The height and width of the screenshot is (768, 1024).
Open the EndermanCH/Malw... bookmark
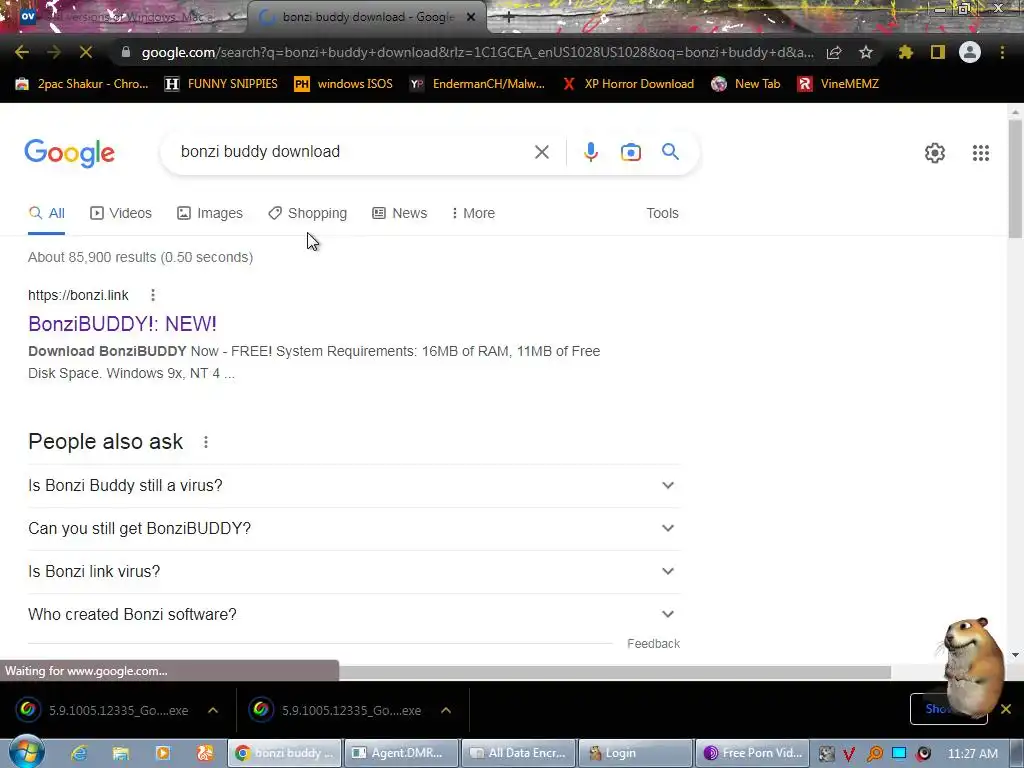(x=477, y=84)
